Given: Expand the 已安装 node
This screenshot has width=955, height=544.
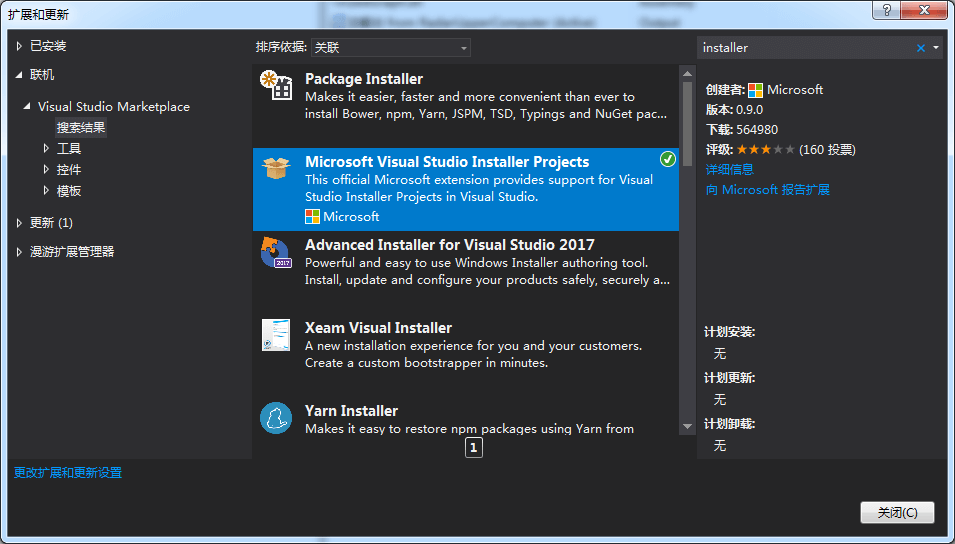Looking at the screenshot, I should pyautogui.click(x=19, y=46).
